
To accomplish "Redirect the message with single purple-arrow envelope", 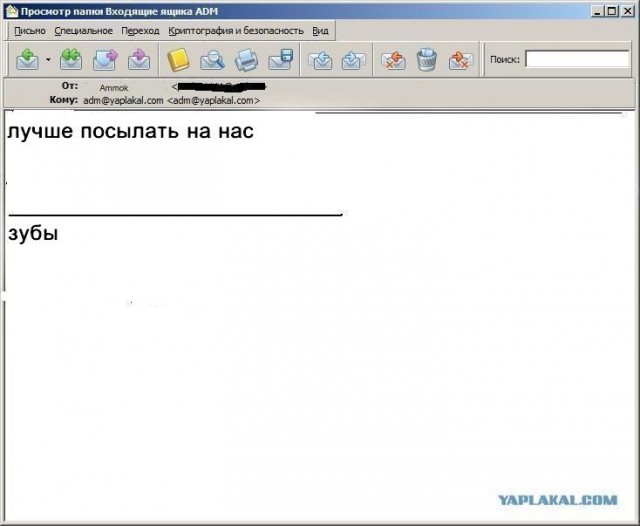I will pos(139,60).
